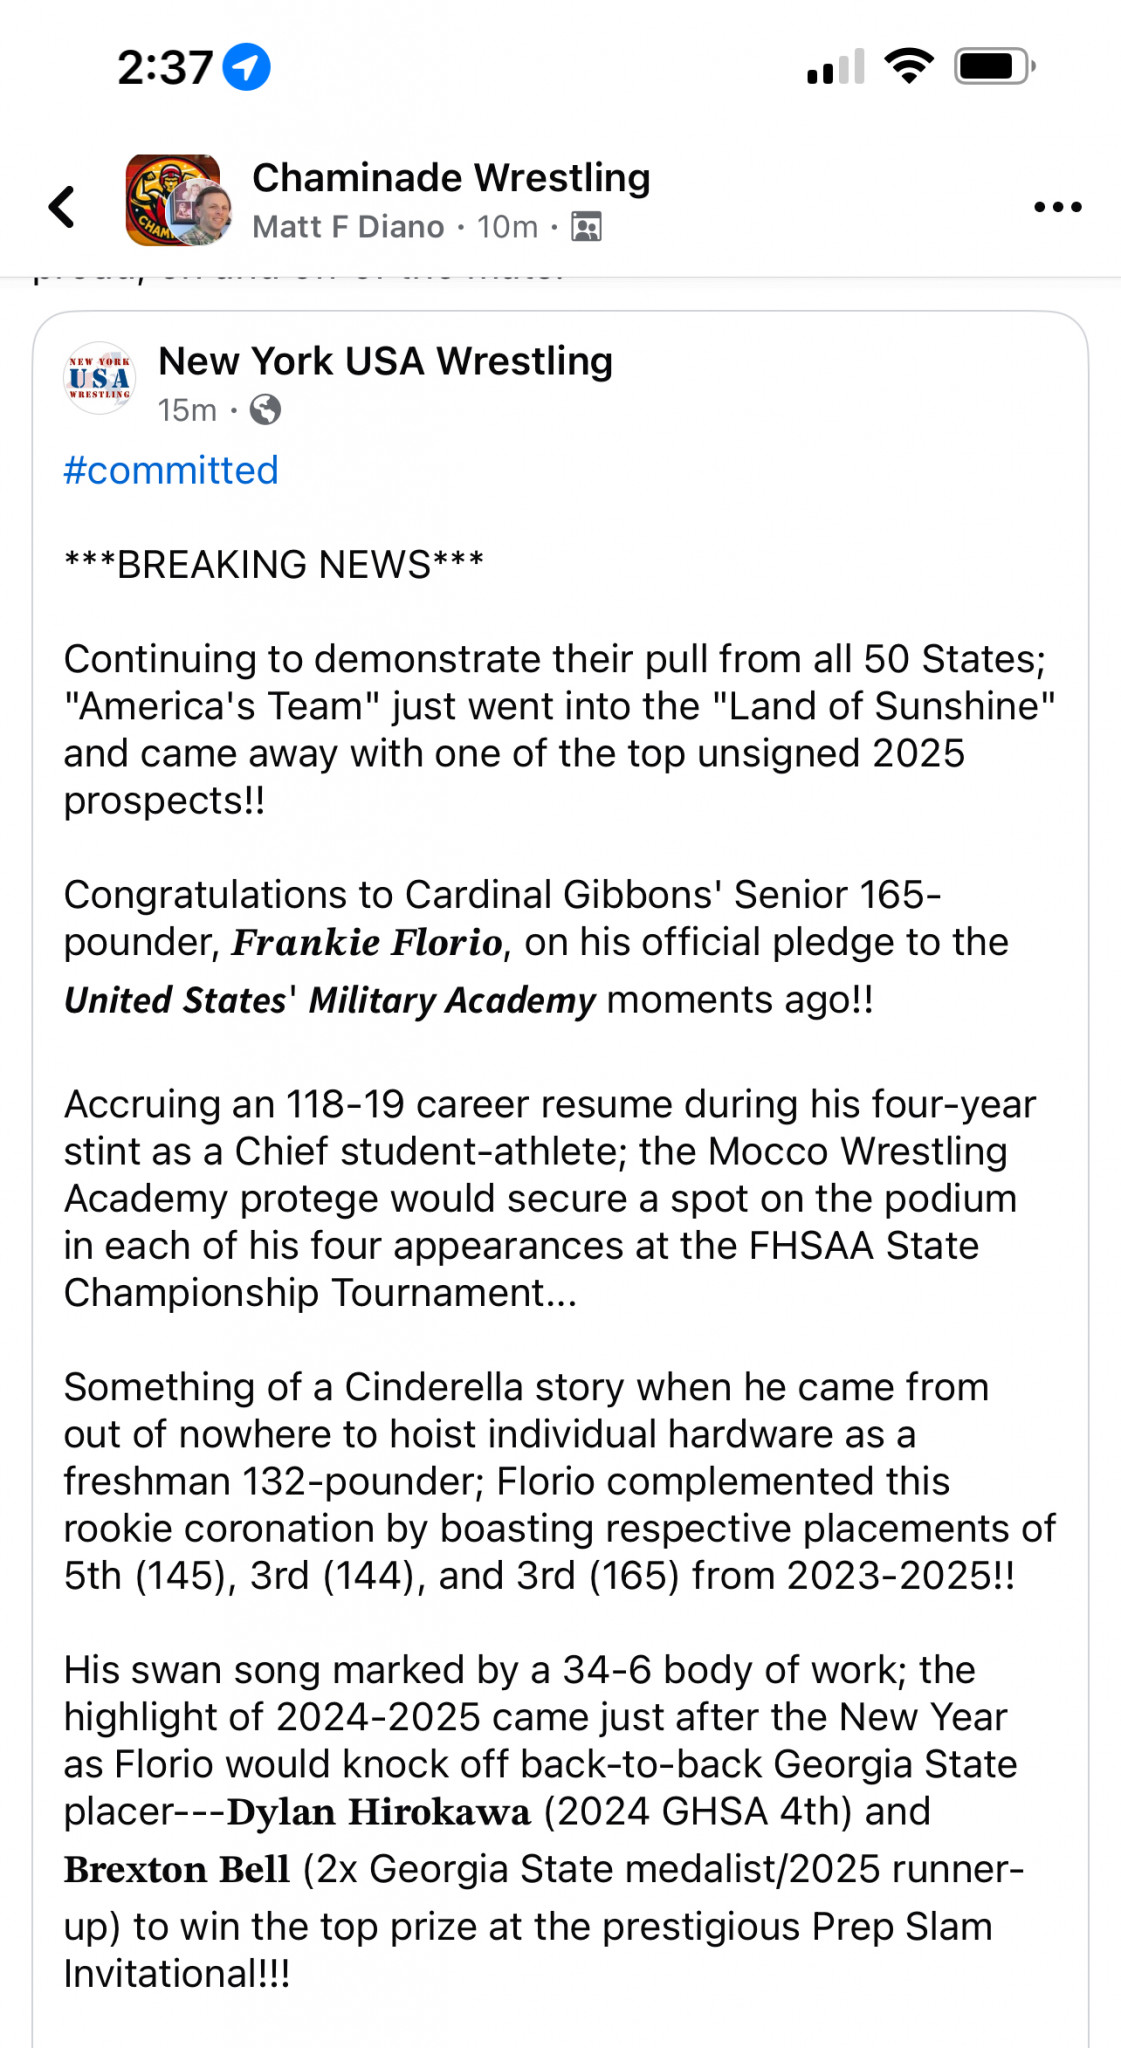Open Matt F Diano's profile name
The width and height of the screenshot is (1121, 2048).
(348, 227)
